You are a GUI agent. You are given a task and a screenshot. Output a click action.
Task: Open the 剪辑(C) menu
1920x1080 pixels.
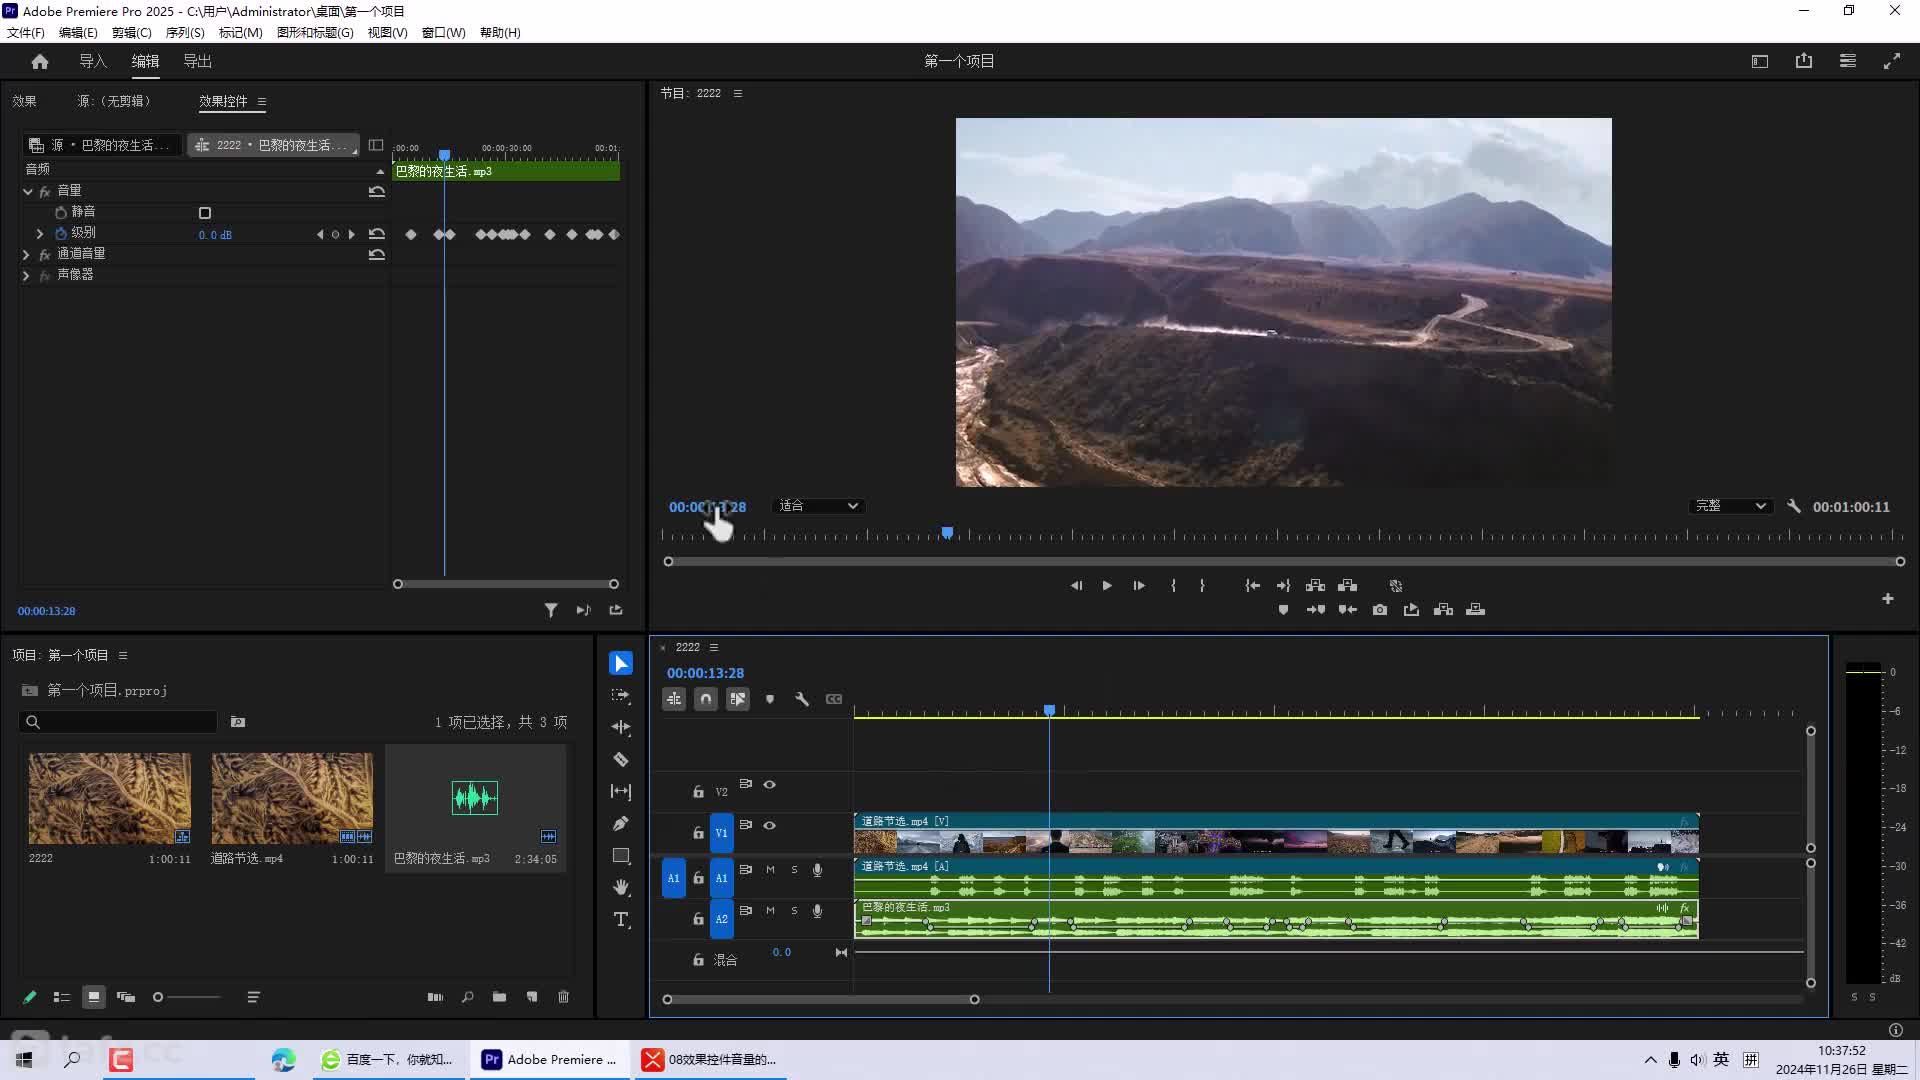(132, 32)
